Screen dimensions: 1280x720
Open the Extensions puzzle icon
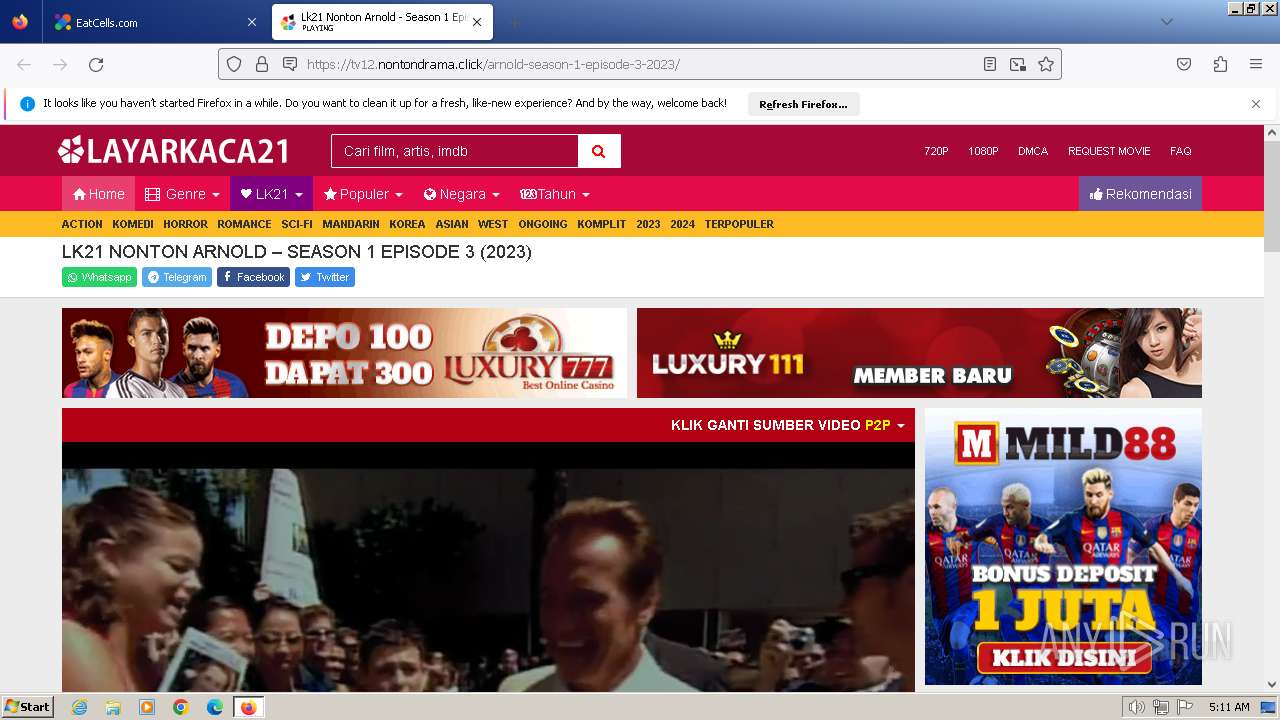(x=1220, y=64)
